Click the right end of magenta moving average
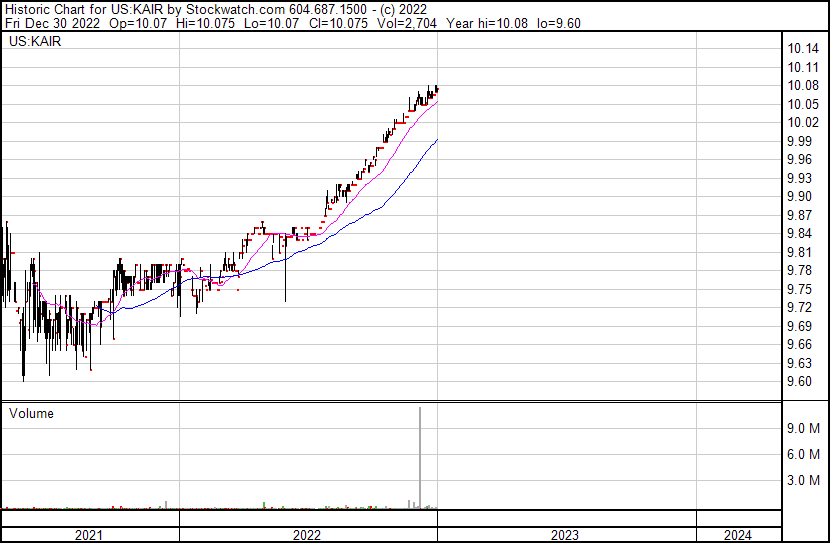830x543 pixels. [x=437, y=102]
